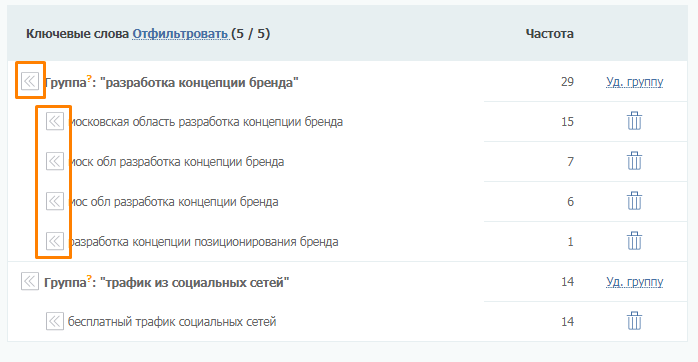Delete "бесплатный трафик социальных сетей" via trash icon
698x362 pixels.
634,321
